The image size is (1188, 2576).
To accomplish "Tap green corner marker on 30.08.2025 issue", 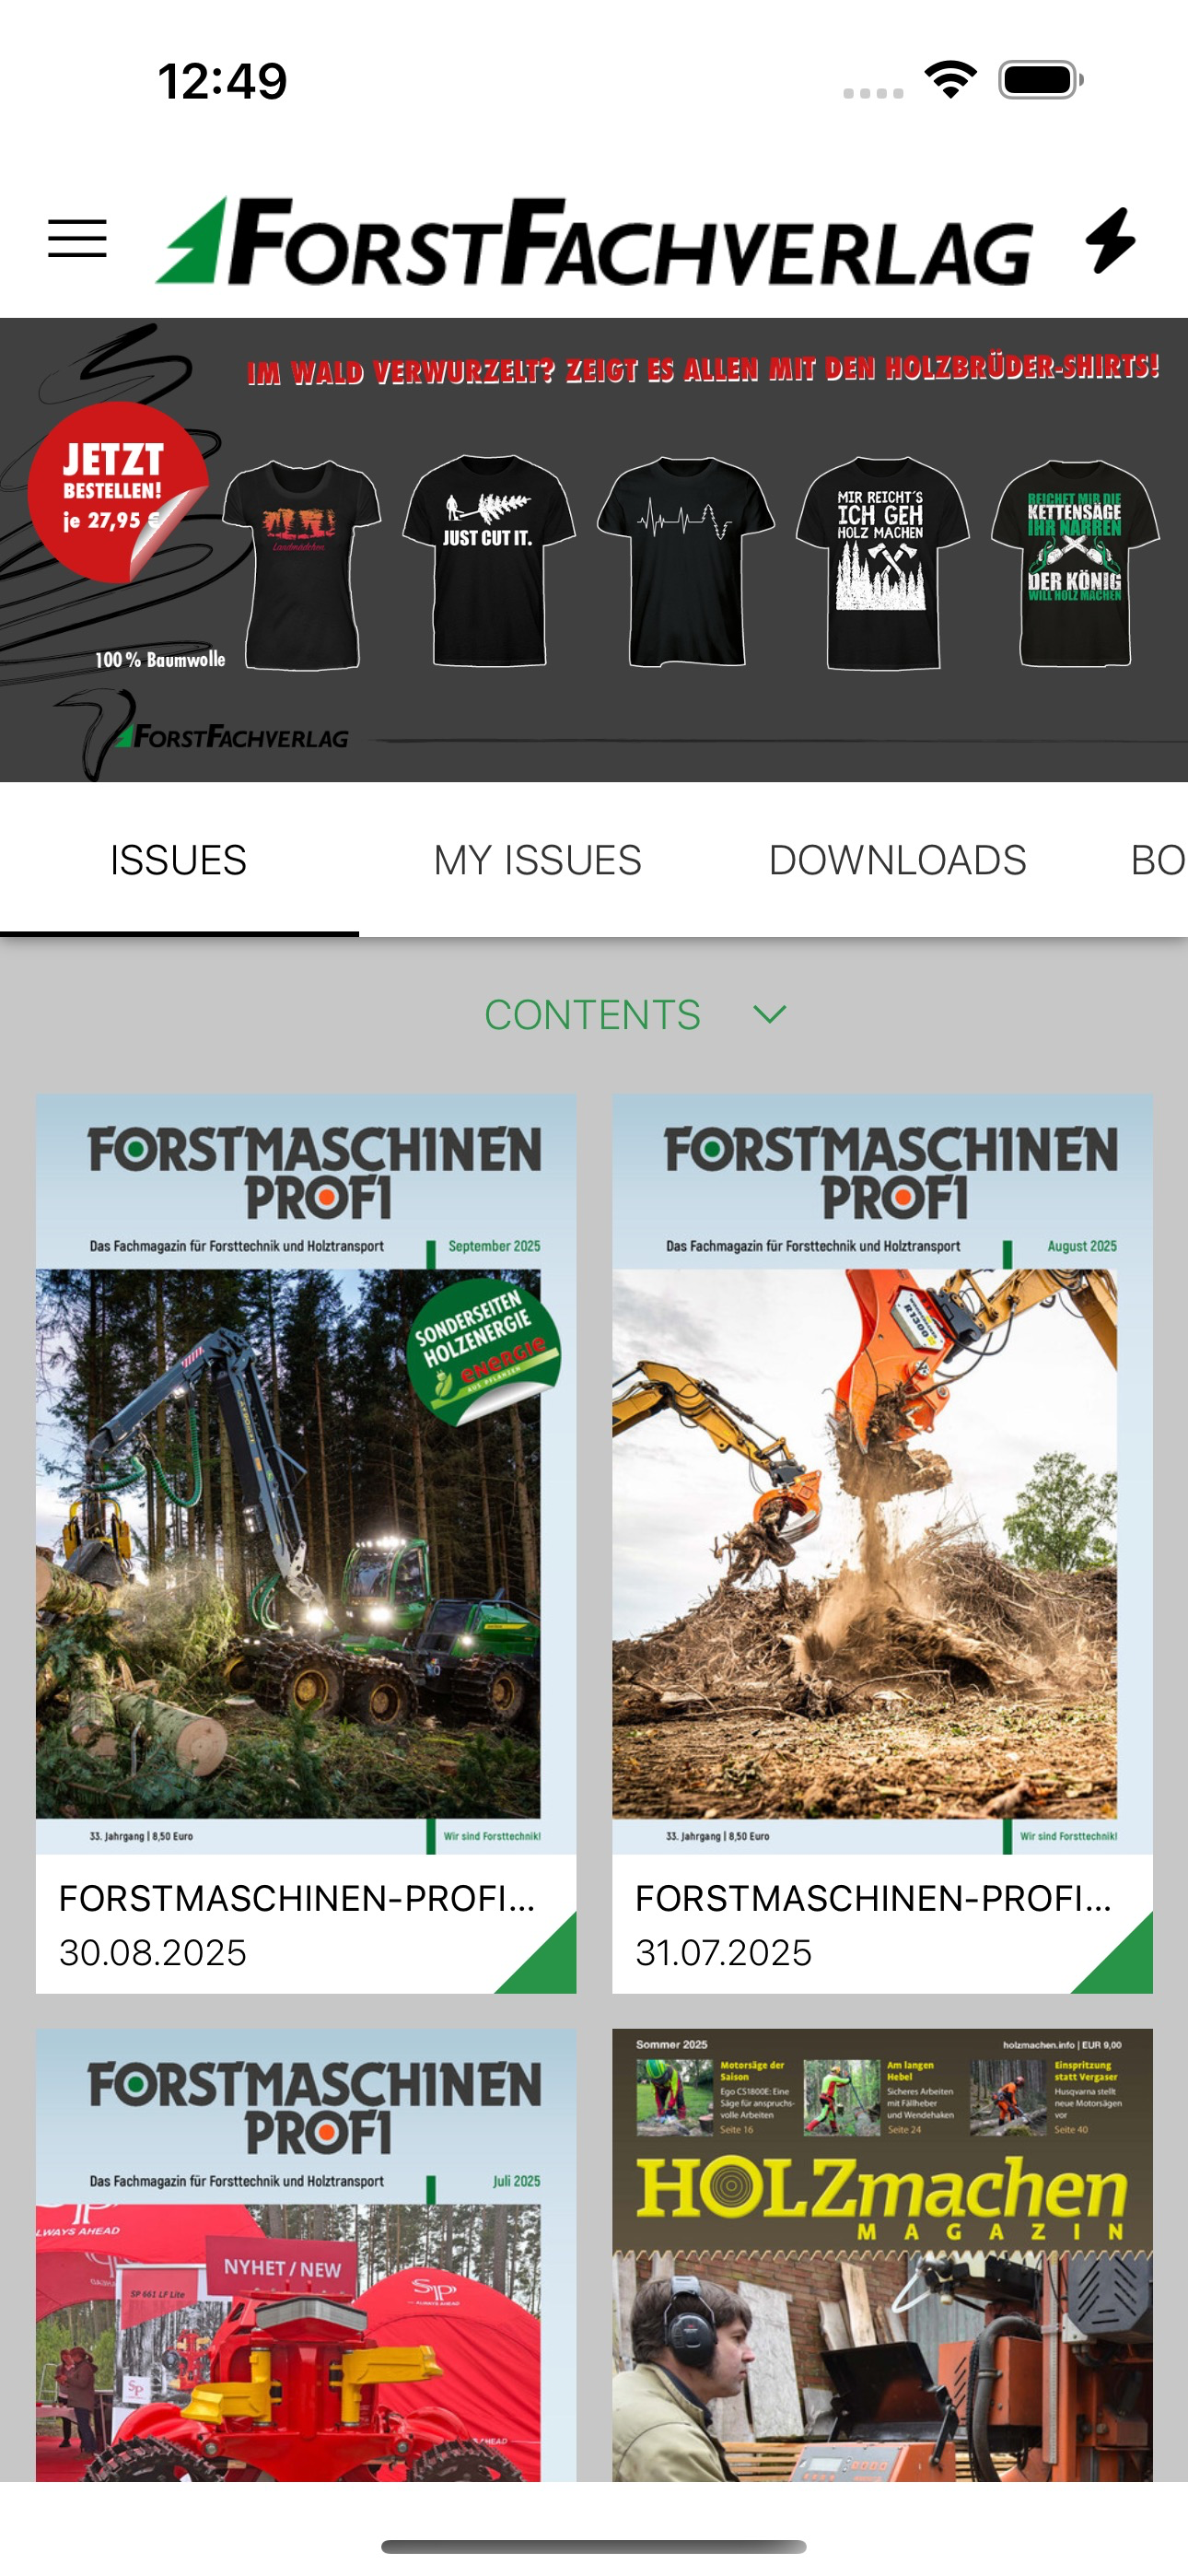I will pyautogui.click(x=548, y=1965).
